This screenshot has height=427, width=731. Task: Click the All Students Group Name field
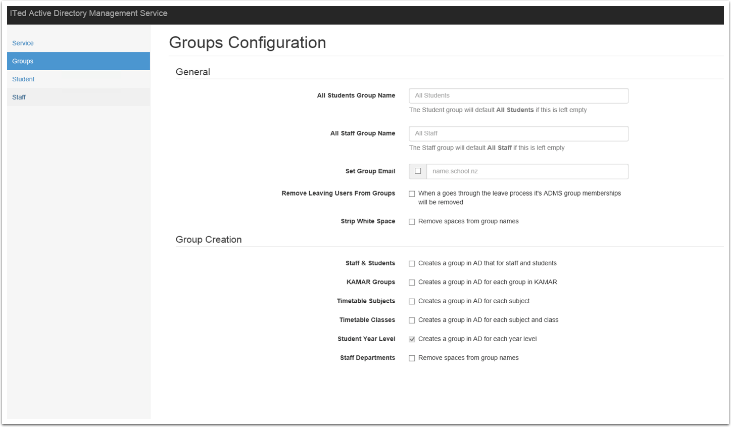pyautogui.click(x=518, y=96)
